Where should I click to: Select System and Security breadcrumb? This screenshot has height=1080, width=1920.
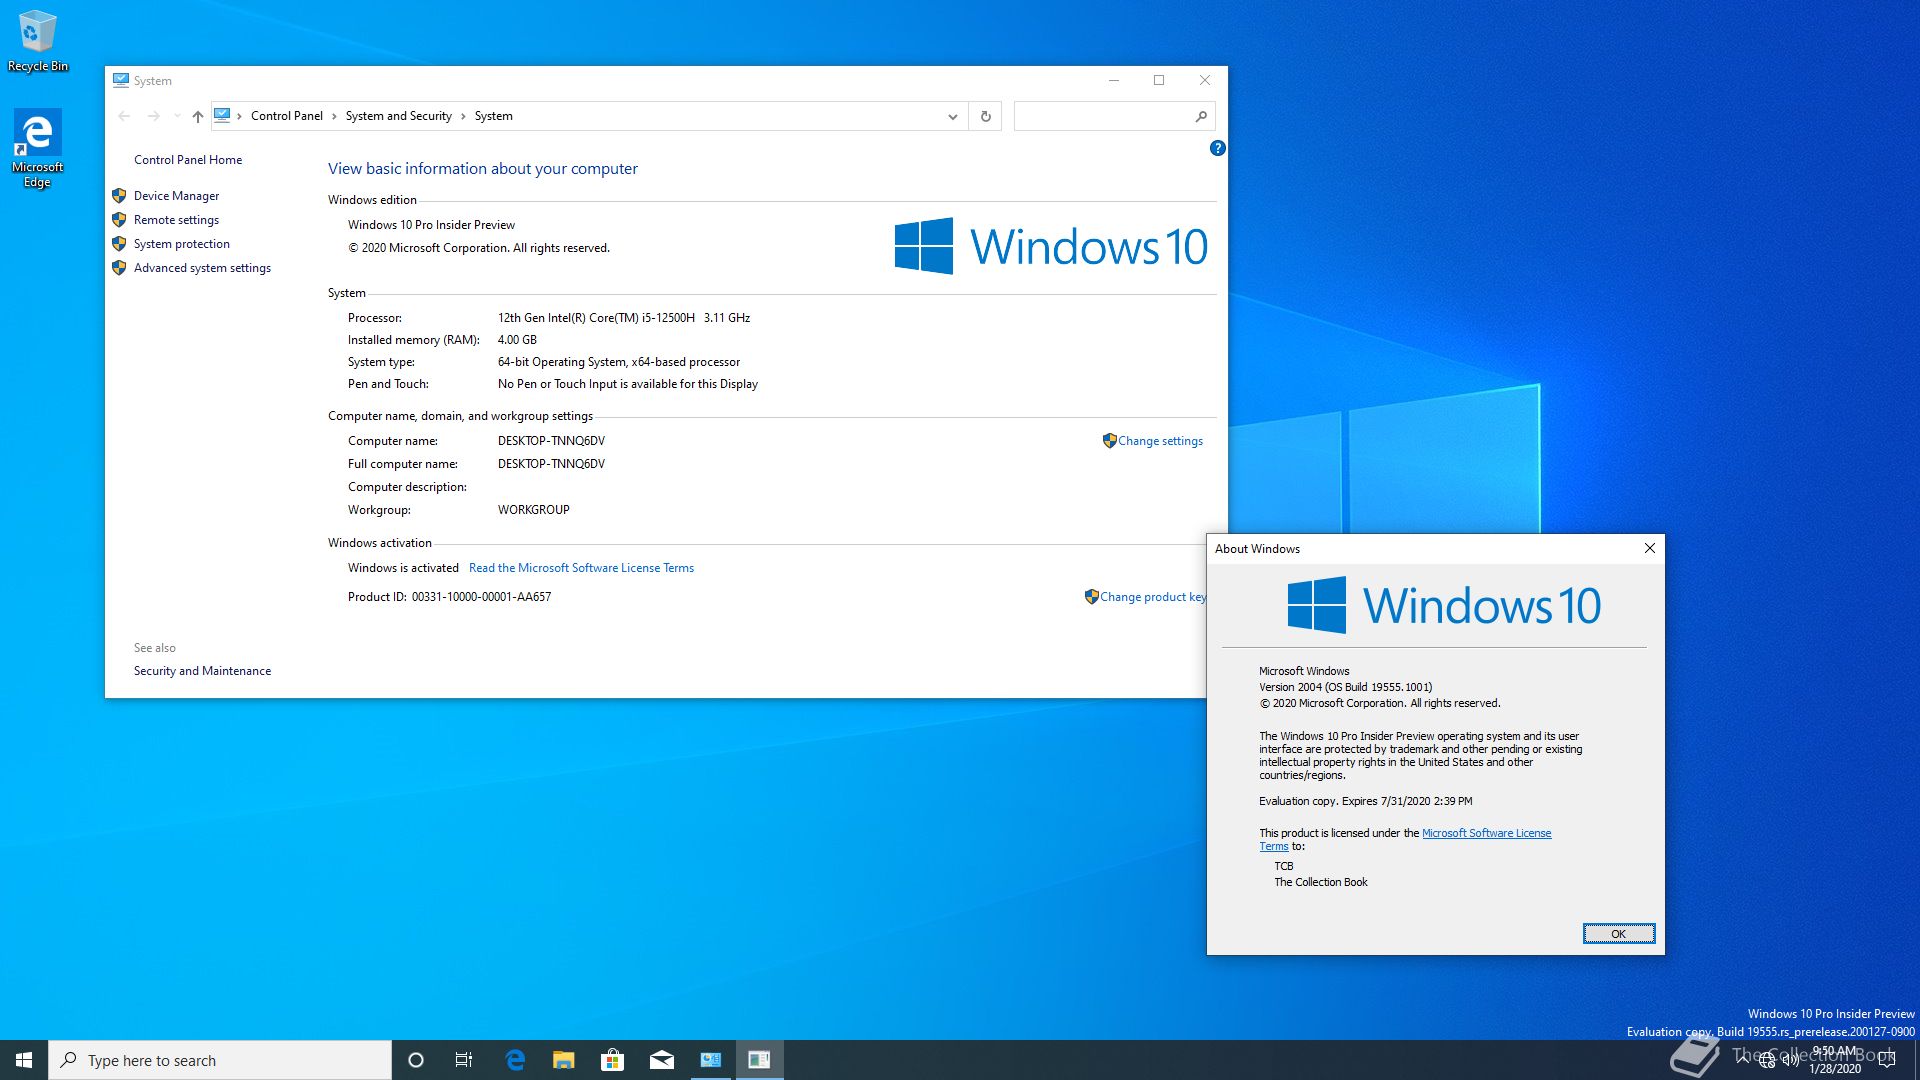click(x=398, y=116)
